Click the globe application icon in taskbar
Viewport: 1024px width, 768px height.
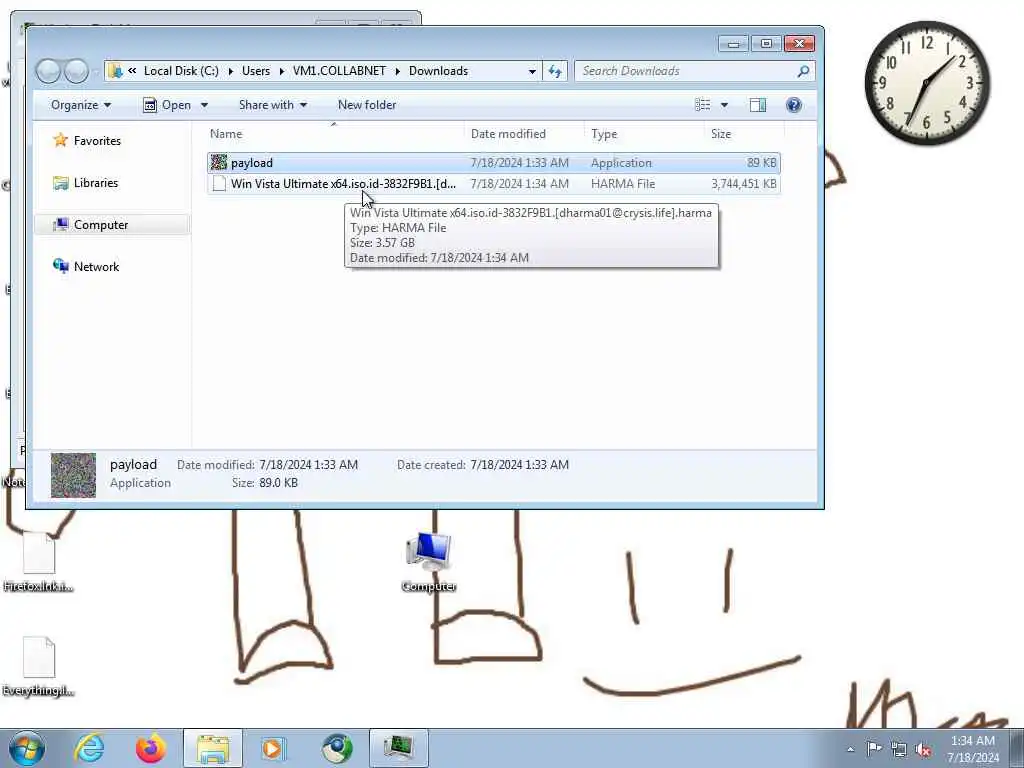click(x=336, y=748)
